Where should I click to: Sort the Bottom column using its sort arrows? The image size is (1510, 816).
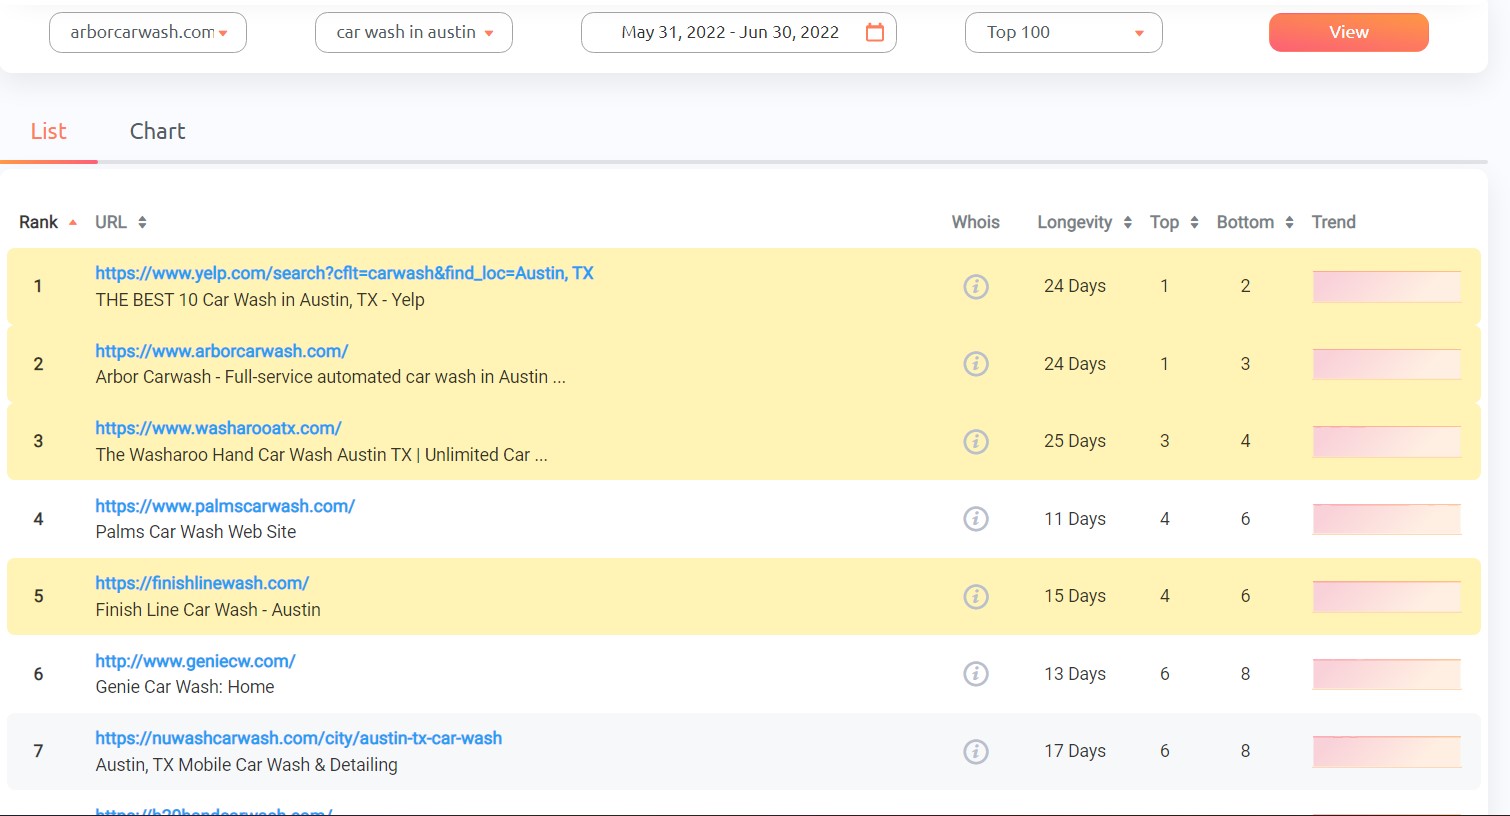[x=1289, y=222]
